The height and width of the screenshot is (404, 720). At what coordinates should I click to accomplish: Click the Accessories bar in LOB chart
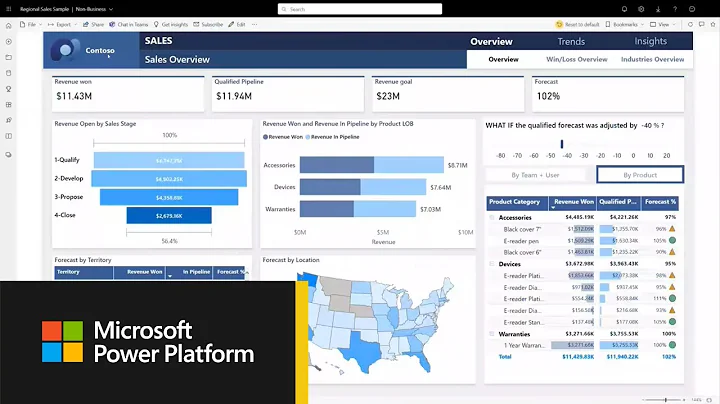[372, 165]
